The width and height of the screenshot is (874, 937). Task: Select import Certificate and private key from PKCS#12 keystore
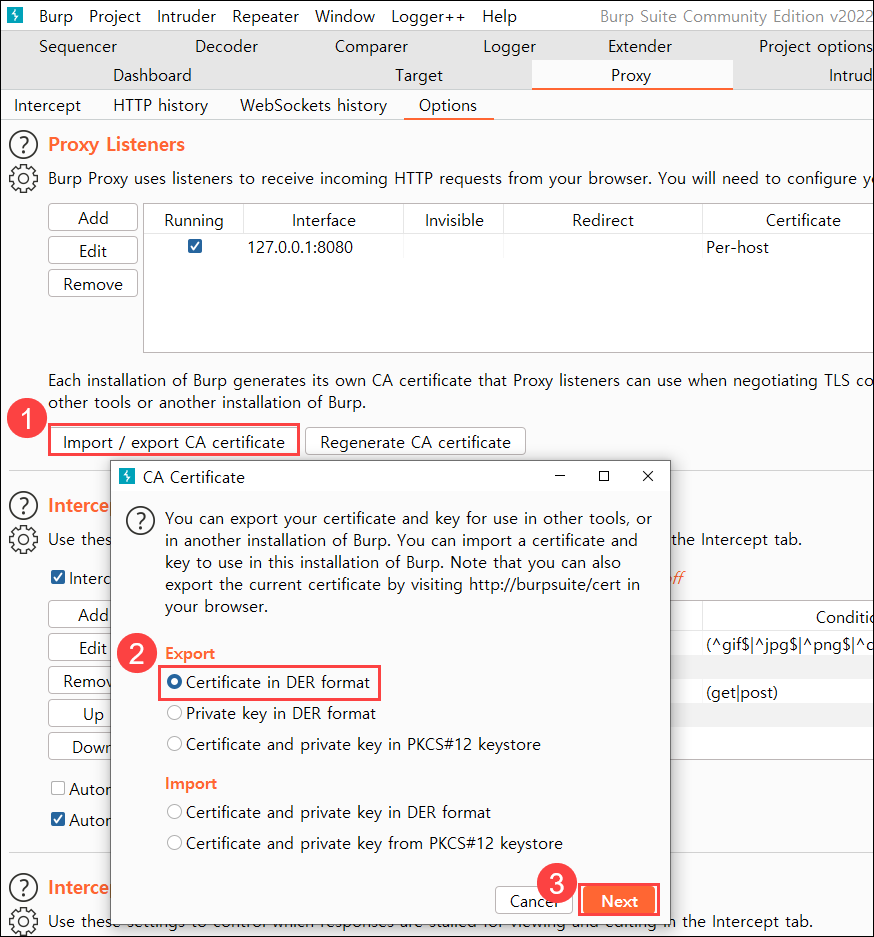364,844
